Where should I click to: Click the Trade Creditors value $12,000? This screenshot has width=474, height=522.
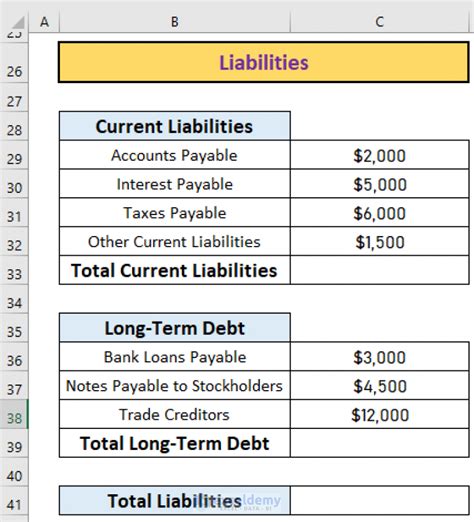[380, 414]
